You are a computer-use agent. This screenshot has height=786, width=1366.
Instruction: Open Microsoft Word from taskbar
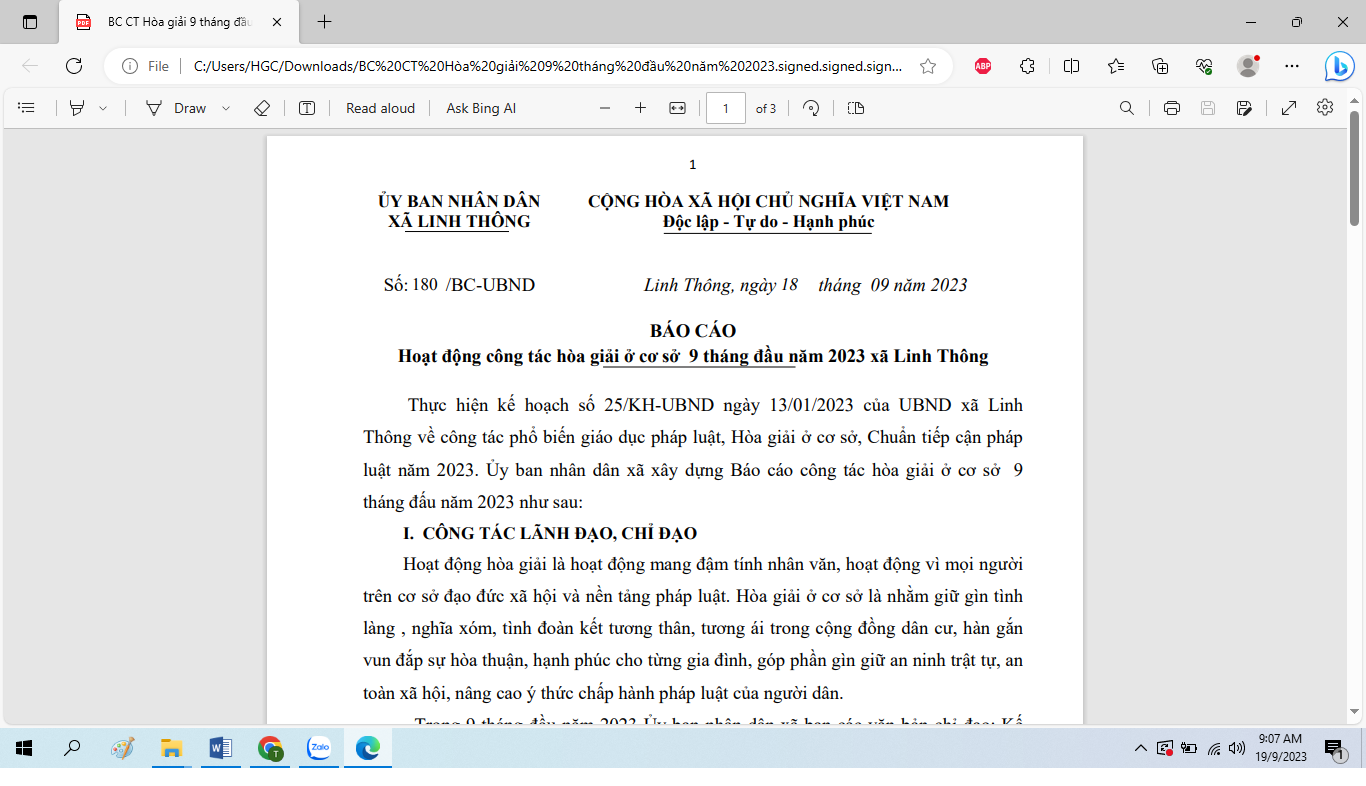[220, 748]
